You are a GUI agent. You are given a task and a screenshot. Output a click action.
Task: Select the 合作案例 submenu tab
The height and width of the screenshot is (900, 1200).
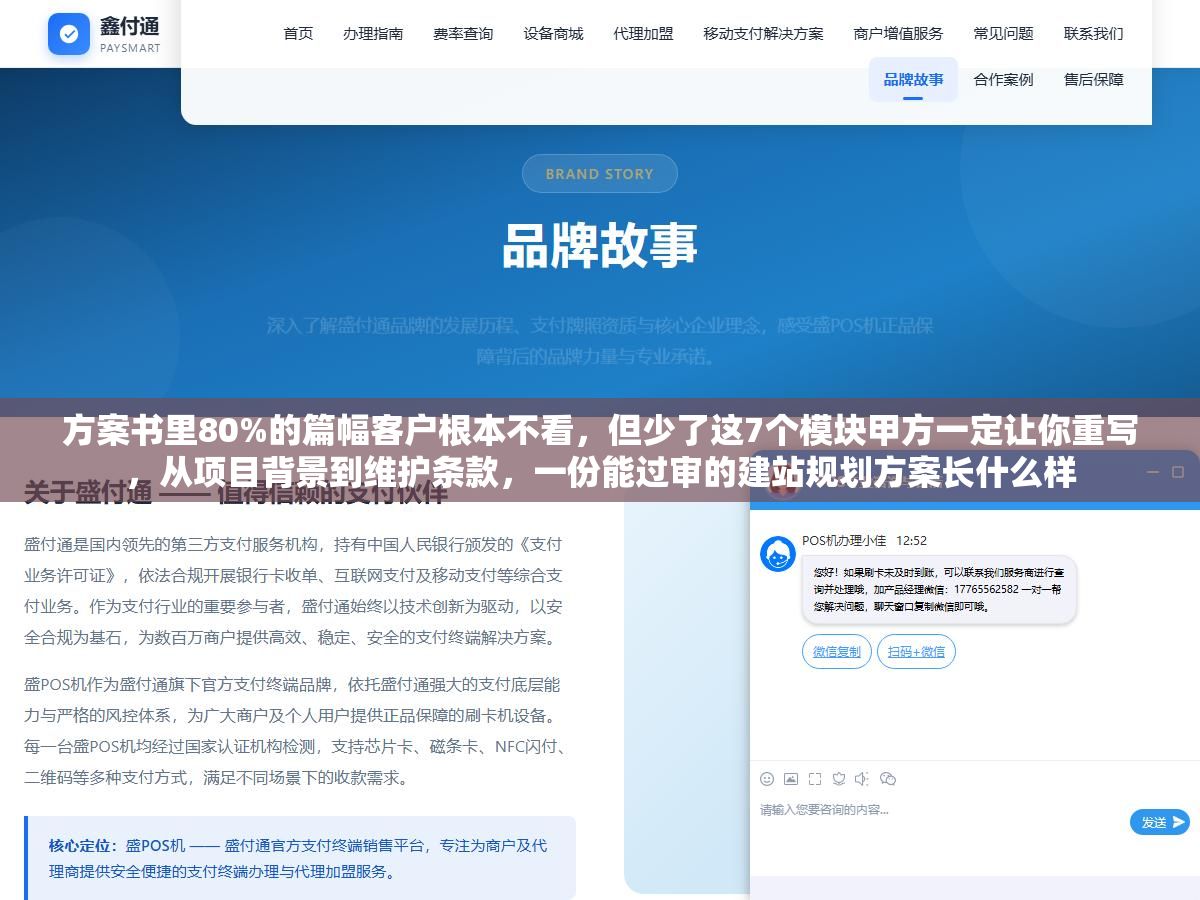click(1003, 80)
